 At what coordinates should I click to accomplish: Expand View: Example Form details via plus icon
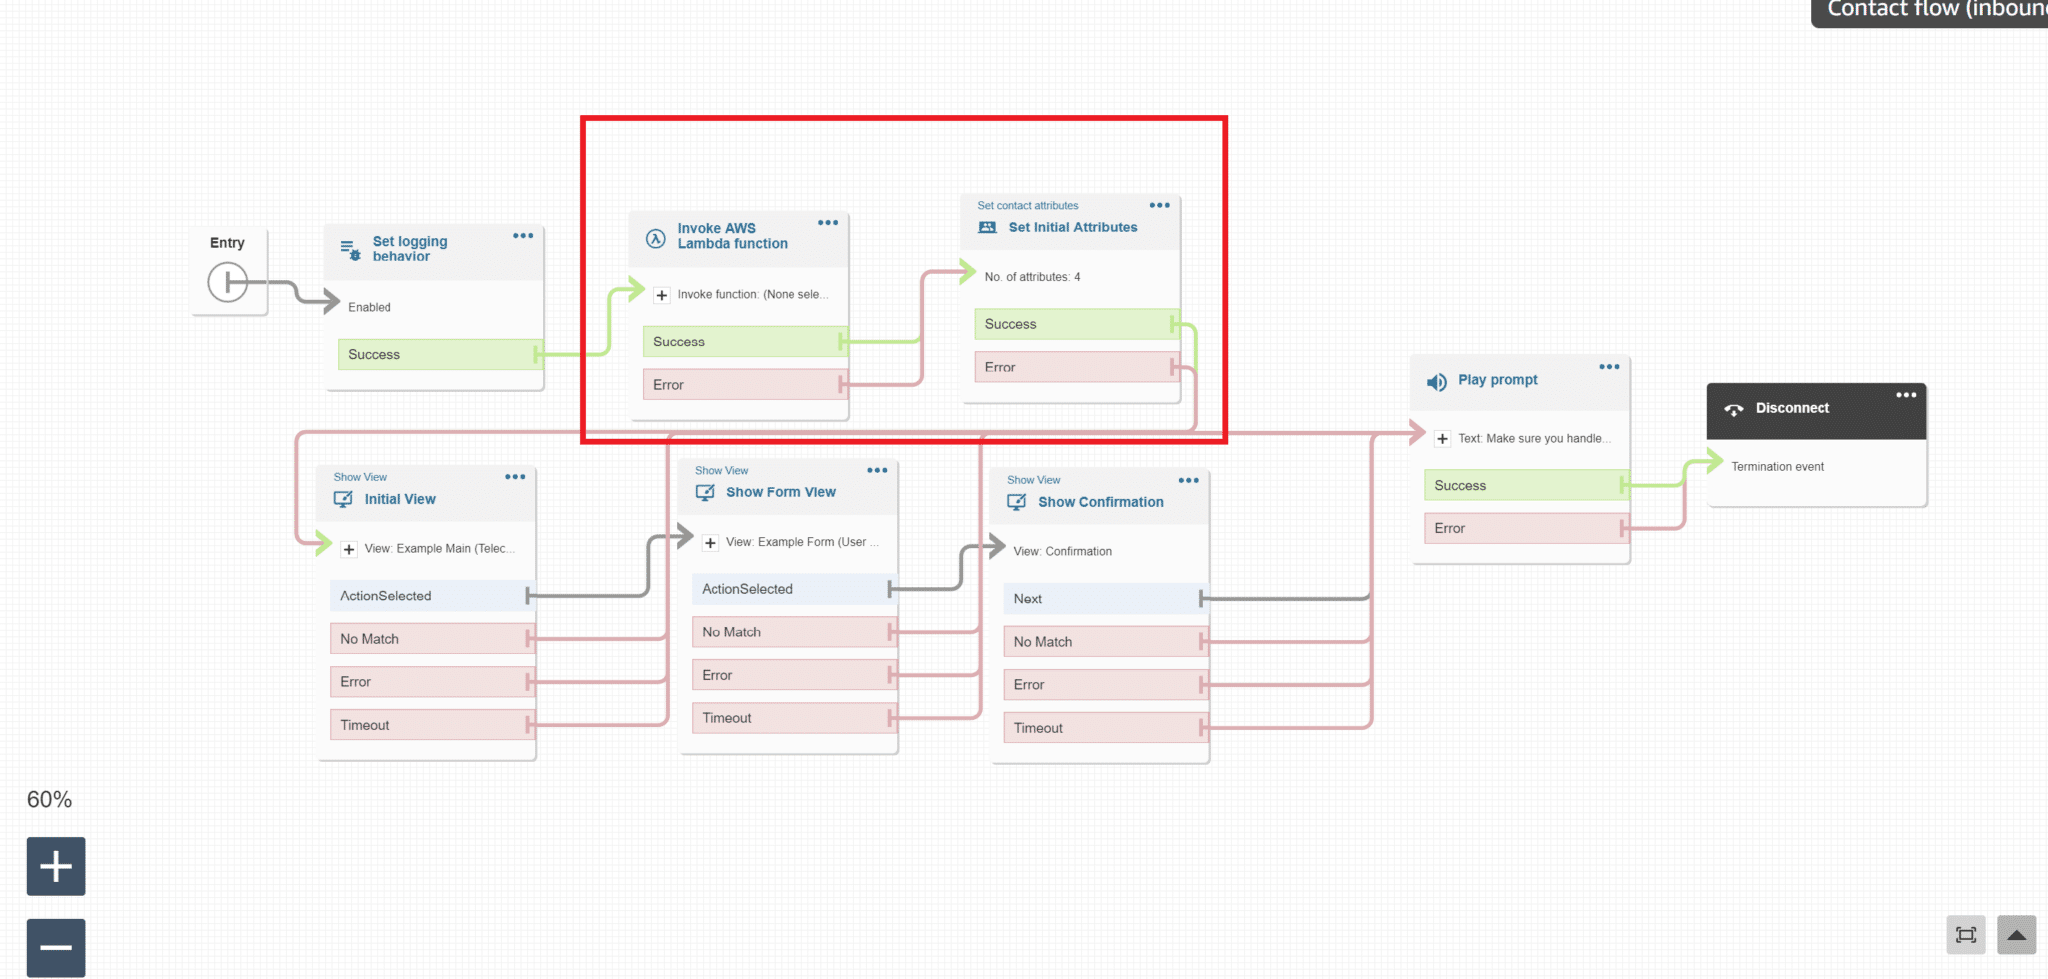tap(711, 542)
